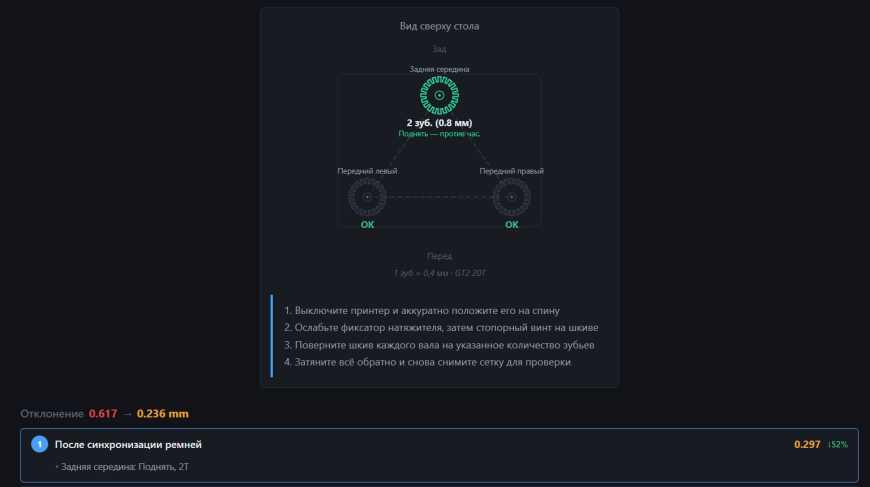Viewport: 870px width, 487px height.
Task: Click the green rear middle pulley gear icon
Action: [439, 95]
